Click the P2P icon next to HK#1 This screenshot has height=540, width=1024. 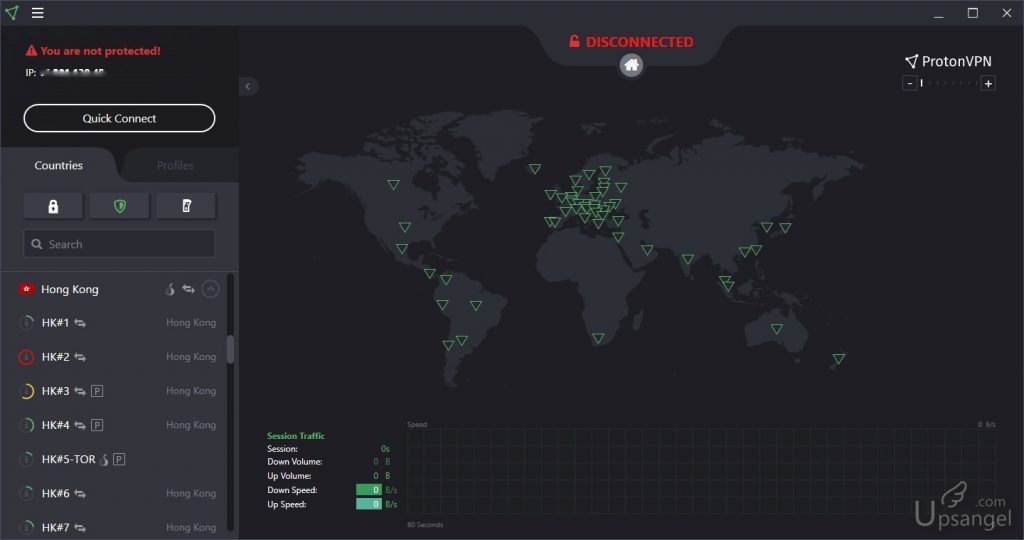pyautogui.click(x=80, y=323)
